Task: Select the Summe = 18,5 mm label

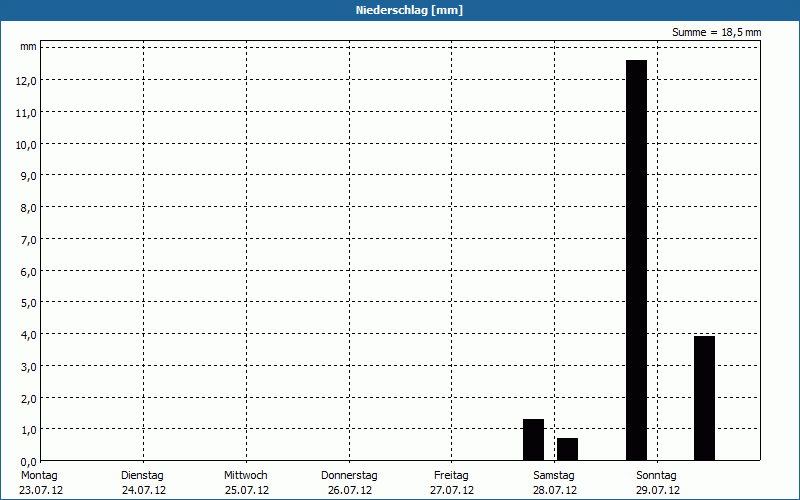Action: point(716,32)
